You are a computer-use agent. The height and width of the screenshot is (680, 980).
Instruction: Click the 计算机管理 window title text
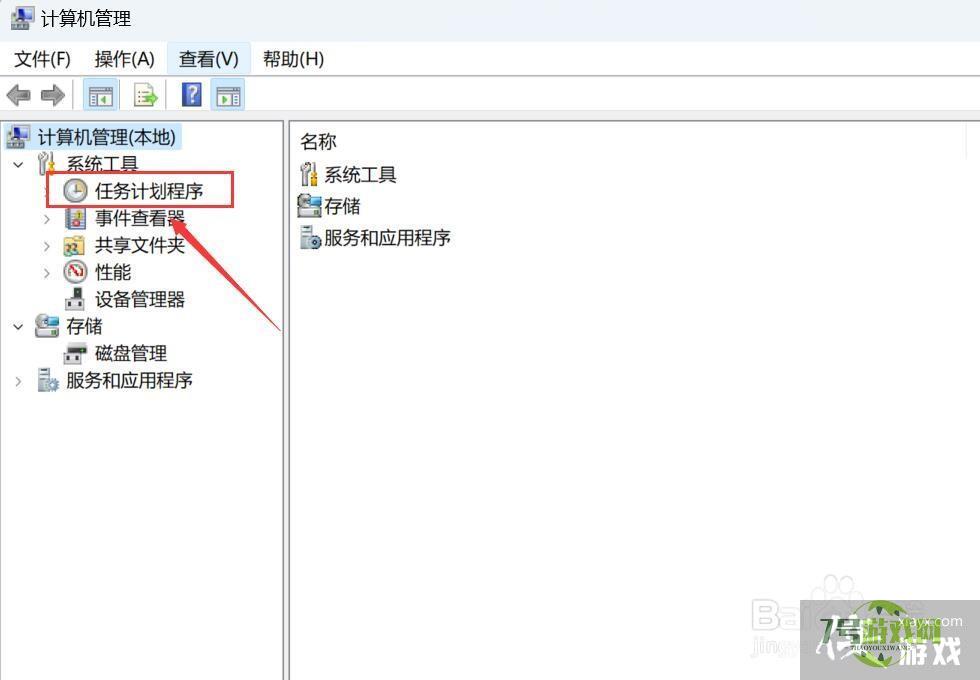click(x=86, y=18)
